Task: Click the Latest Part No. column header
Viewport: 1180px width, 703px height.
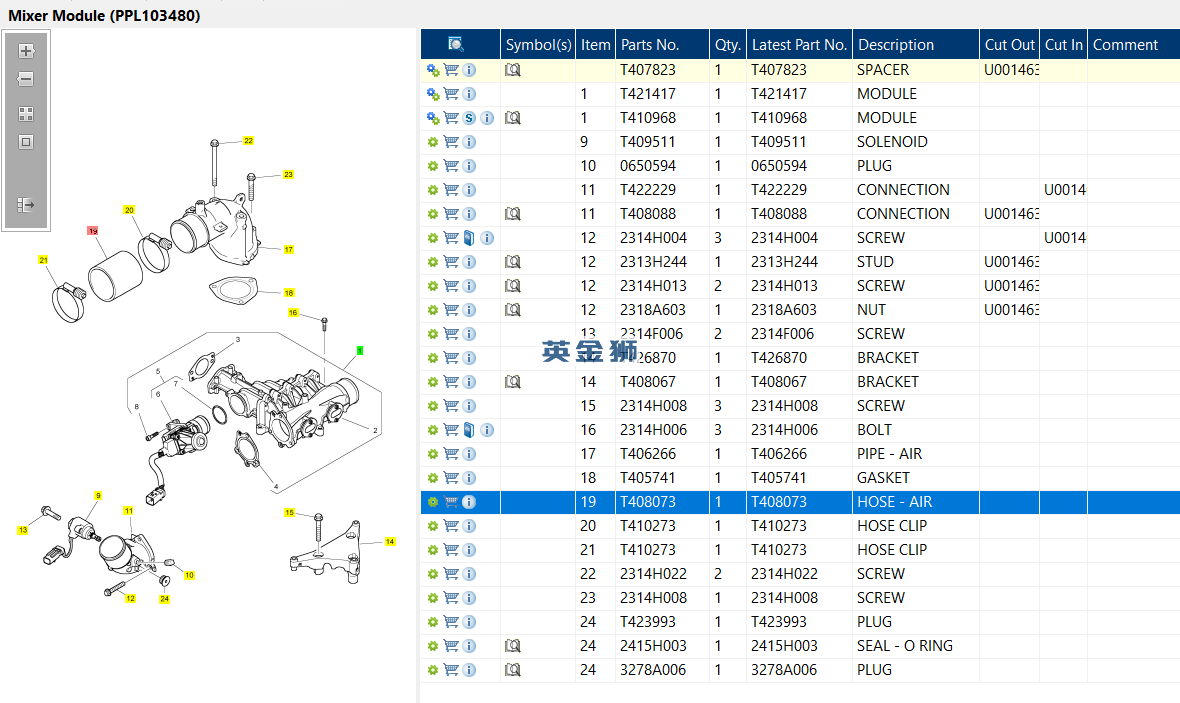Action: coord(799,44)
